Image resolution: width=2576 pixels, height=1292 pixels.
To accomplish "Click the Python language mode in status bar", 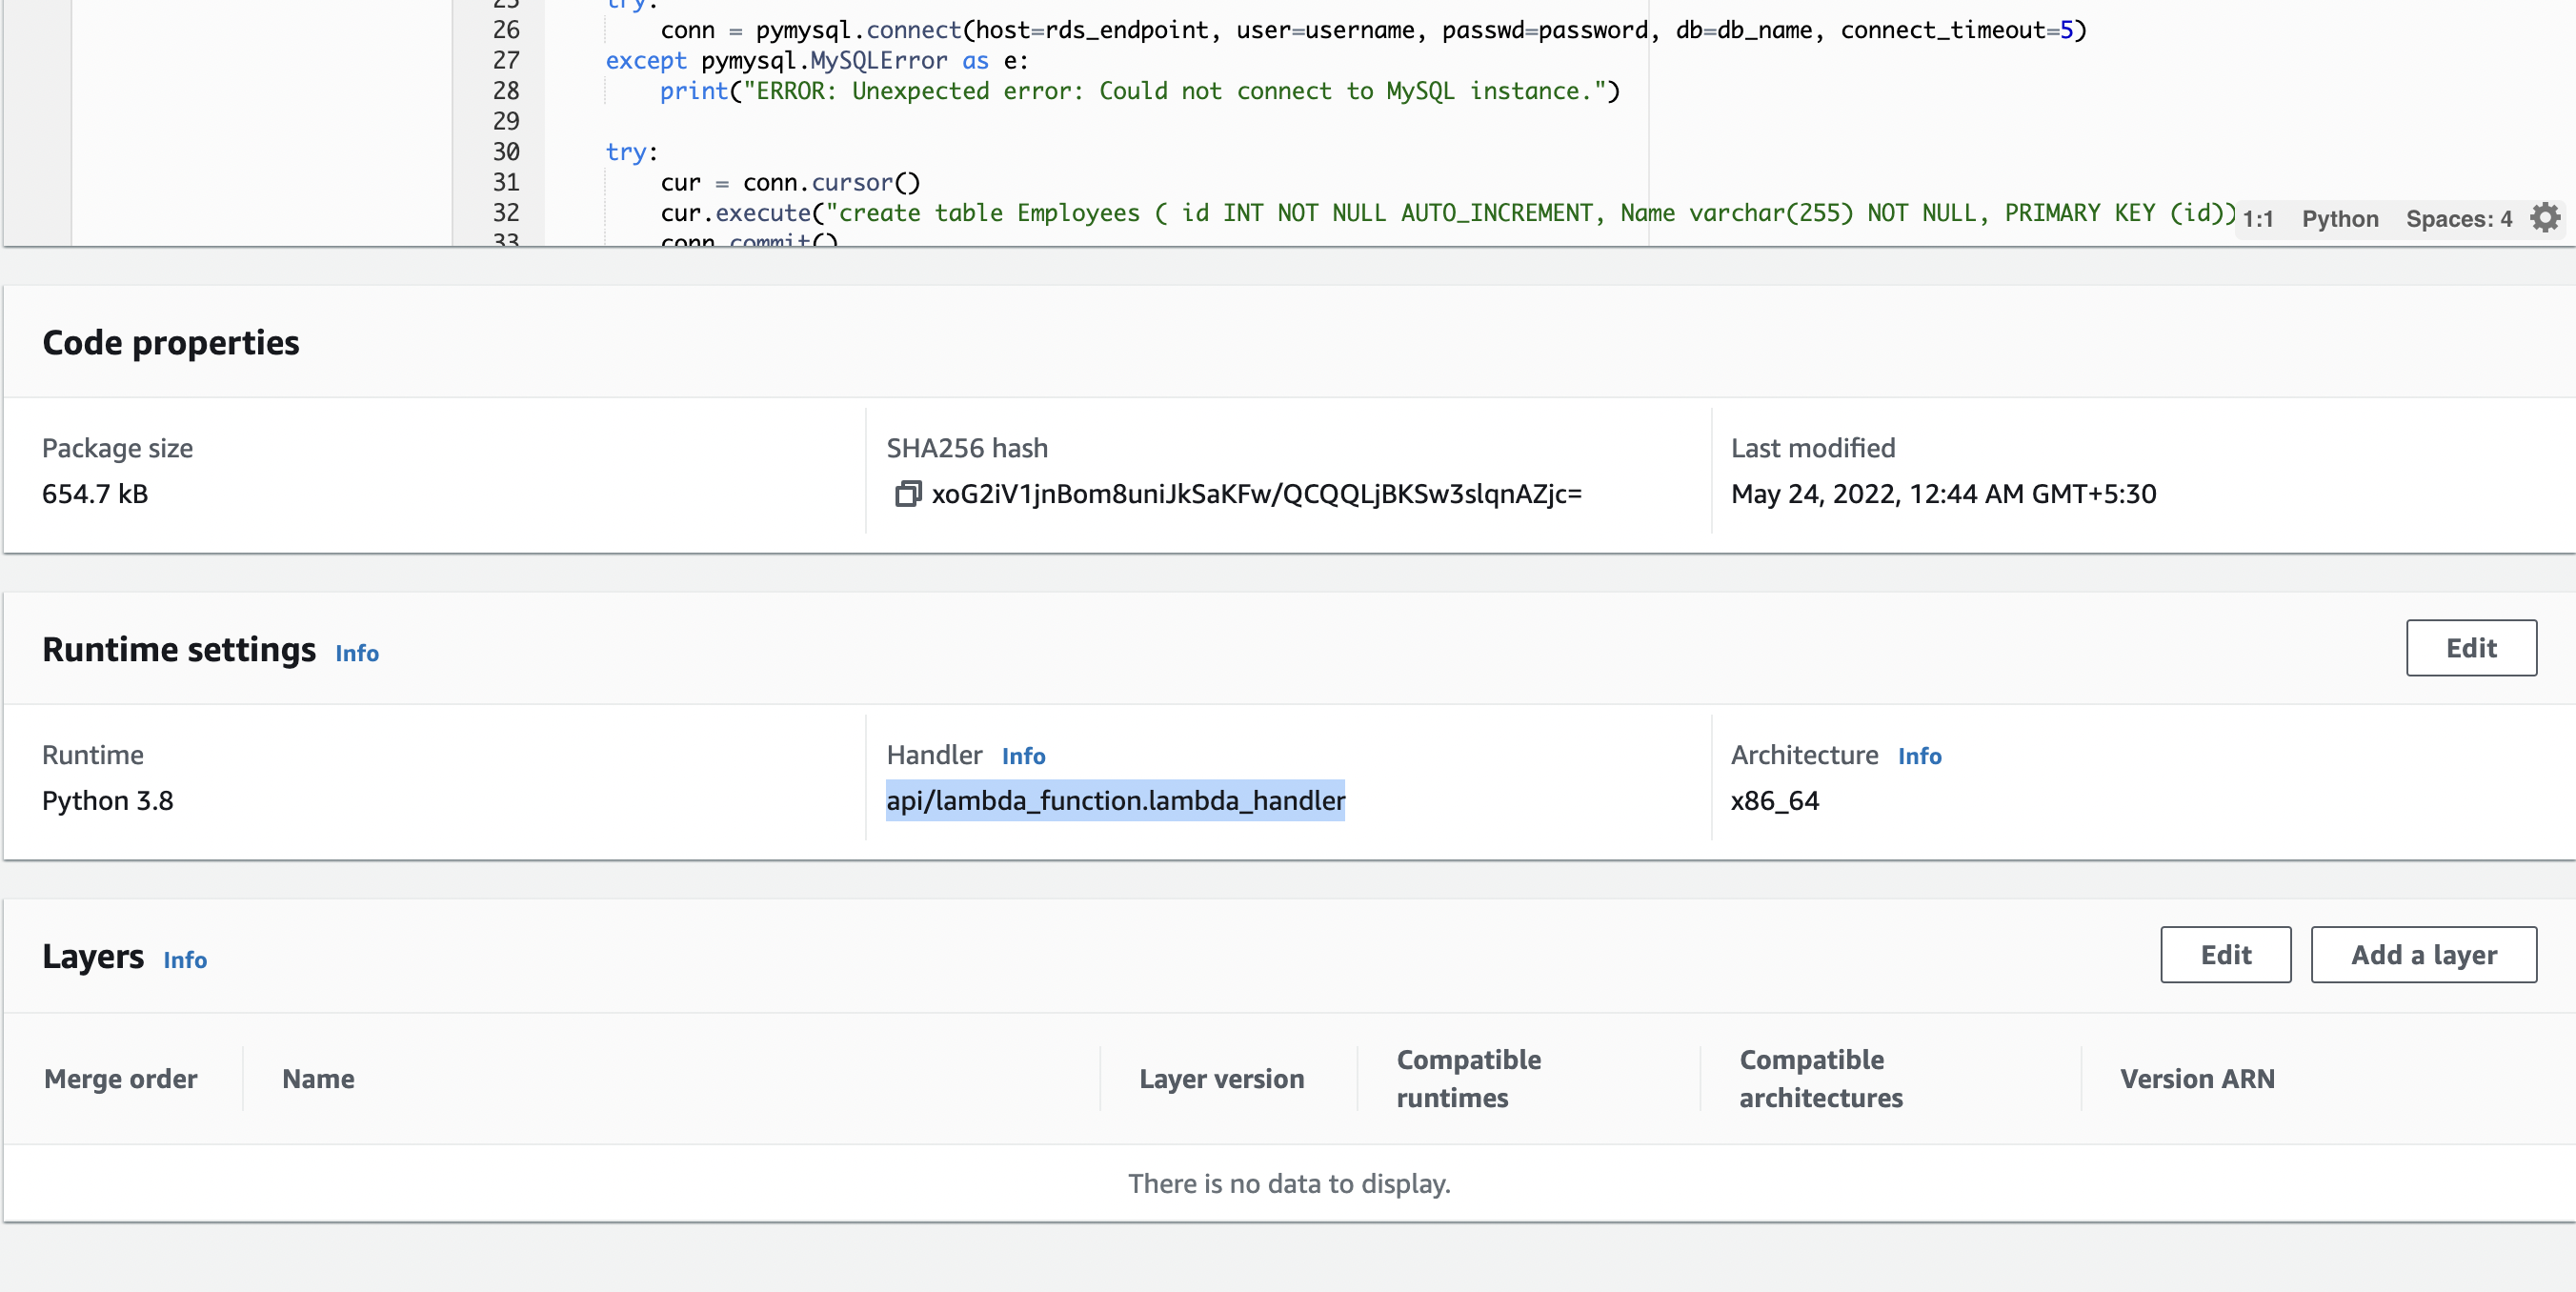I will coord(2340,219).
